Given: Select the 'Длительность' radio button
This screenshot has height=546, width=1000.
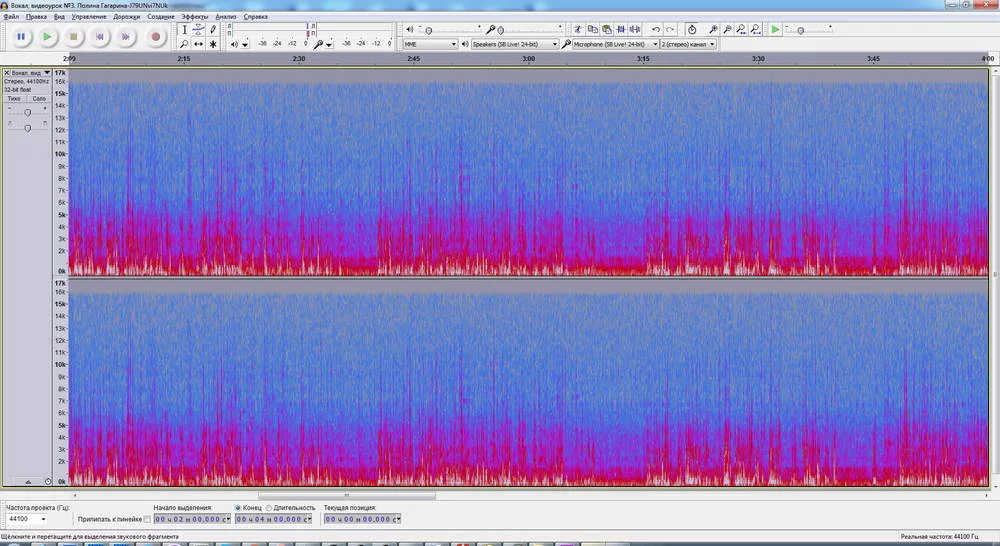Looking at the screenshot, I should [269, 508].
